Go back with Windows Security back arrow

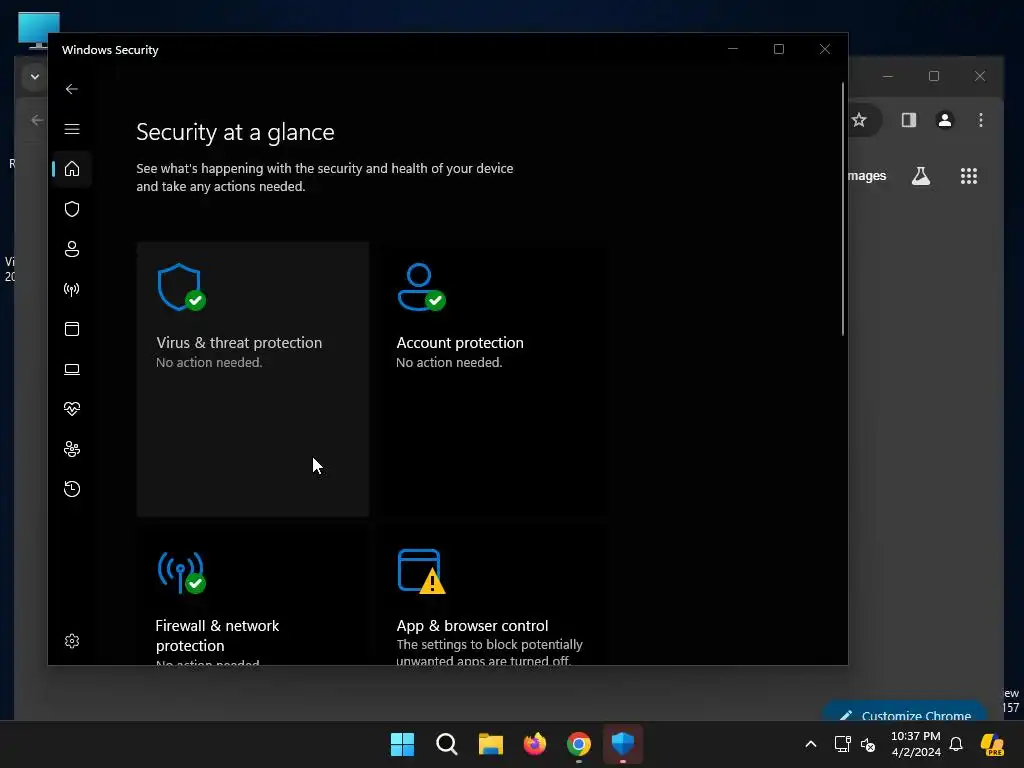coord(72,89)
